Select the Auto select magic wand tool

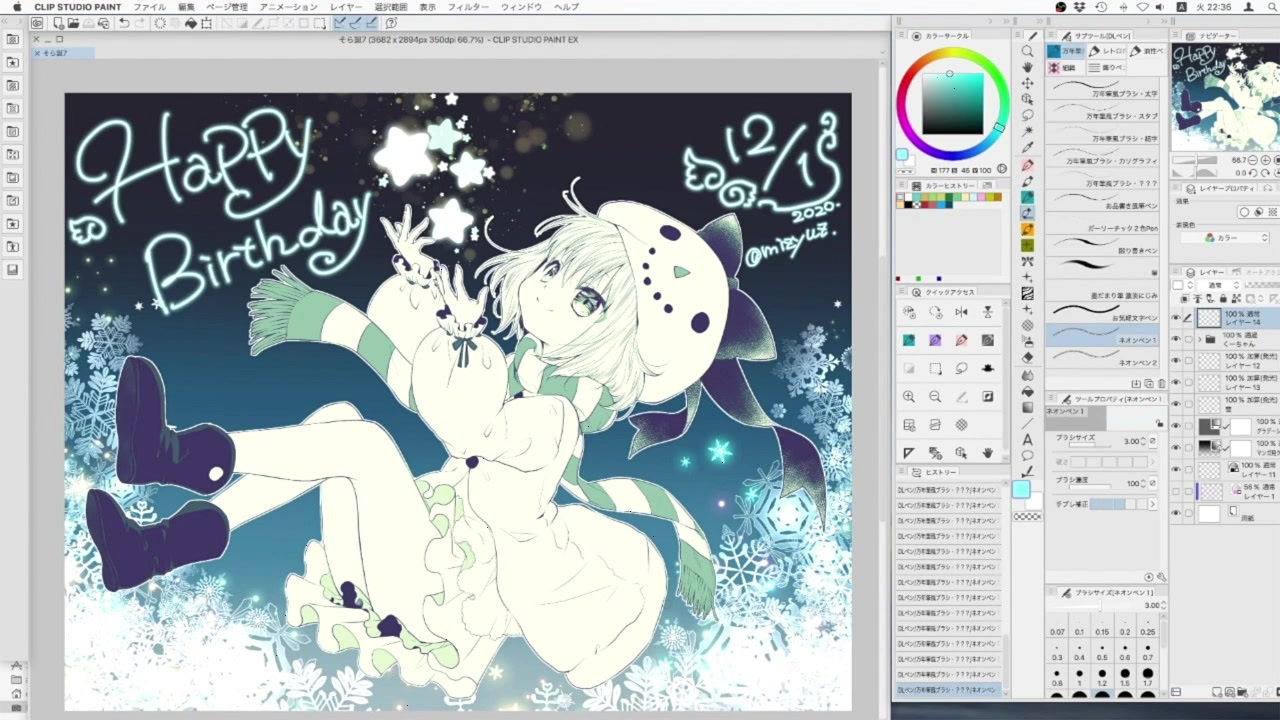pyautogui.click(x=1027, y=132)
